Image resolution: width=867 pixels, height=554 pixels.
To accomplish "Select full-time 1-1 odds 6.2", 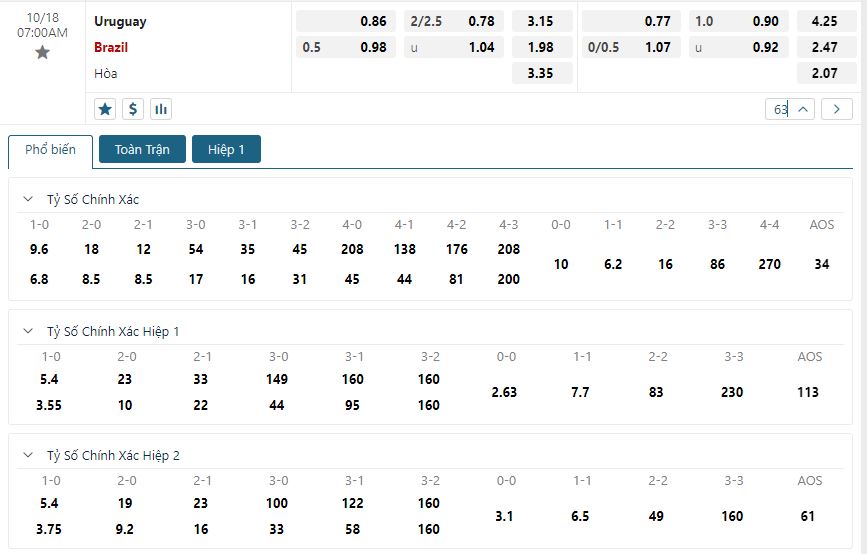I will pos(613,264).
